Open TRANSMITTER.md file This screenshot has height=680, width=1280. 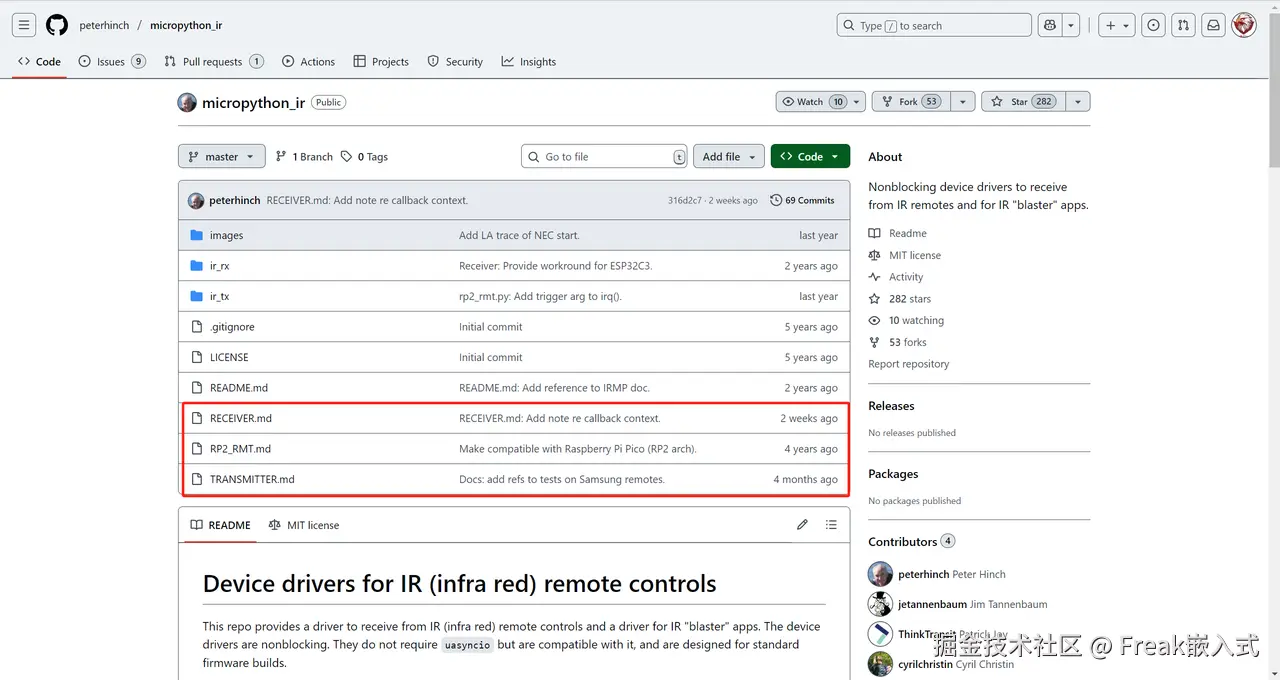pos(252,479)
